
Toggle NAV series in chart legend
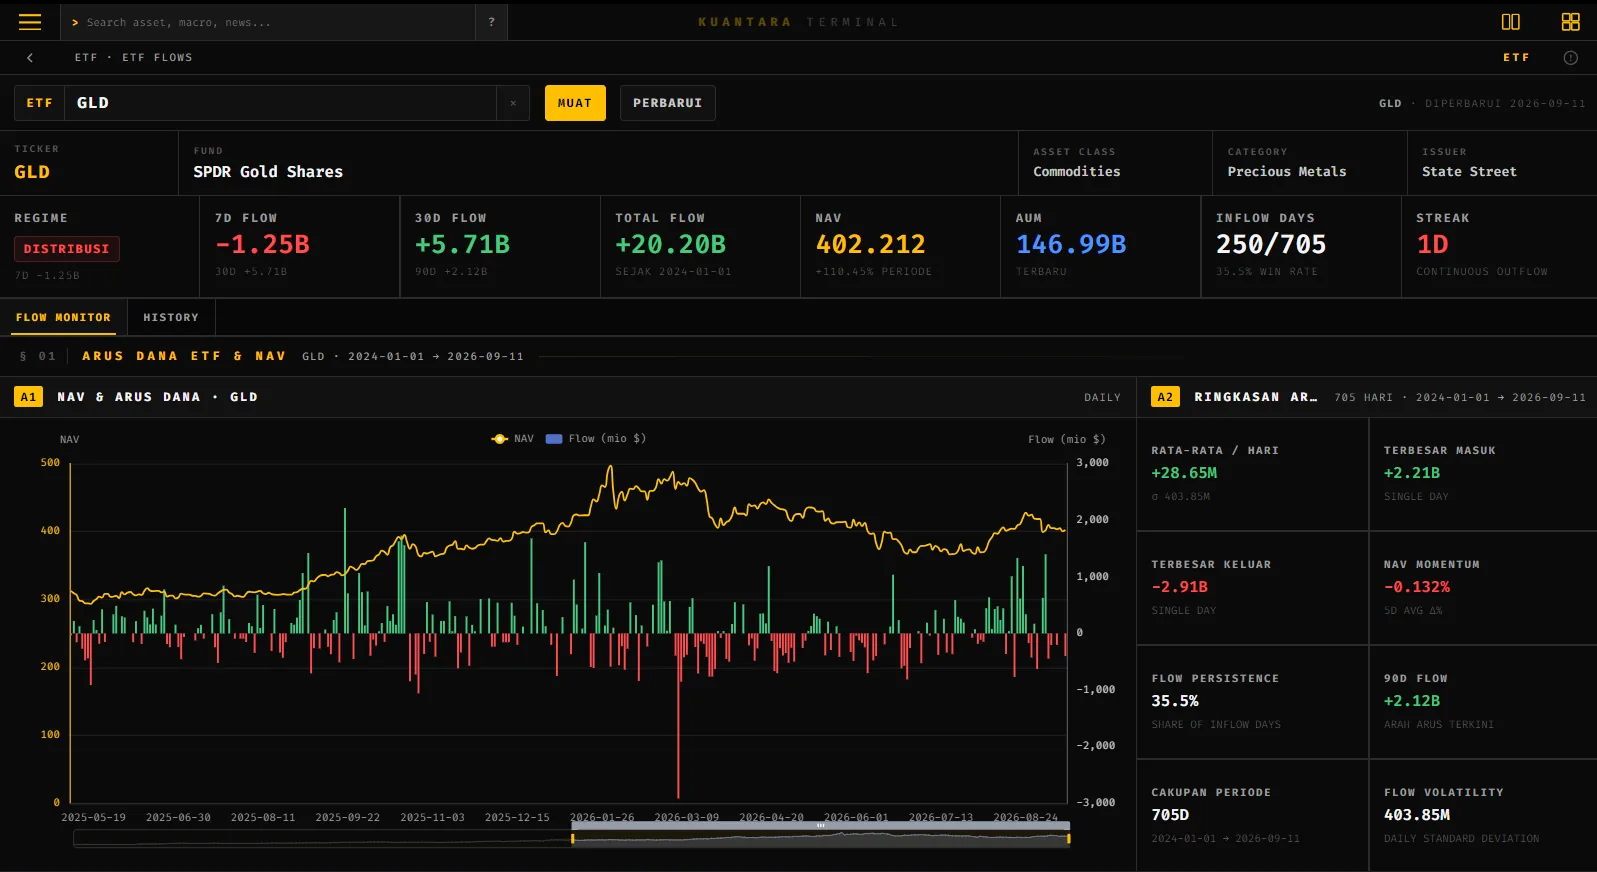click(x=513, y=439)
